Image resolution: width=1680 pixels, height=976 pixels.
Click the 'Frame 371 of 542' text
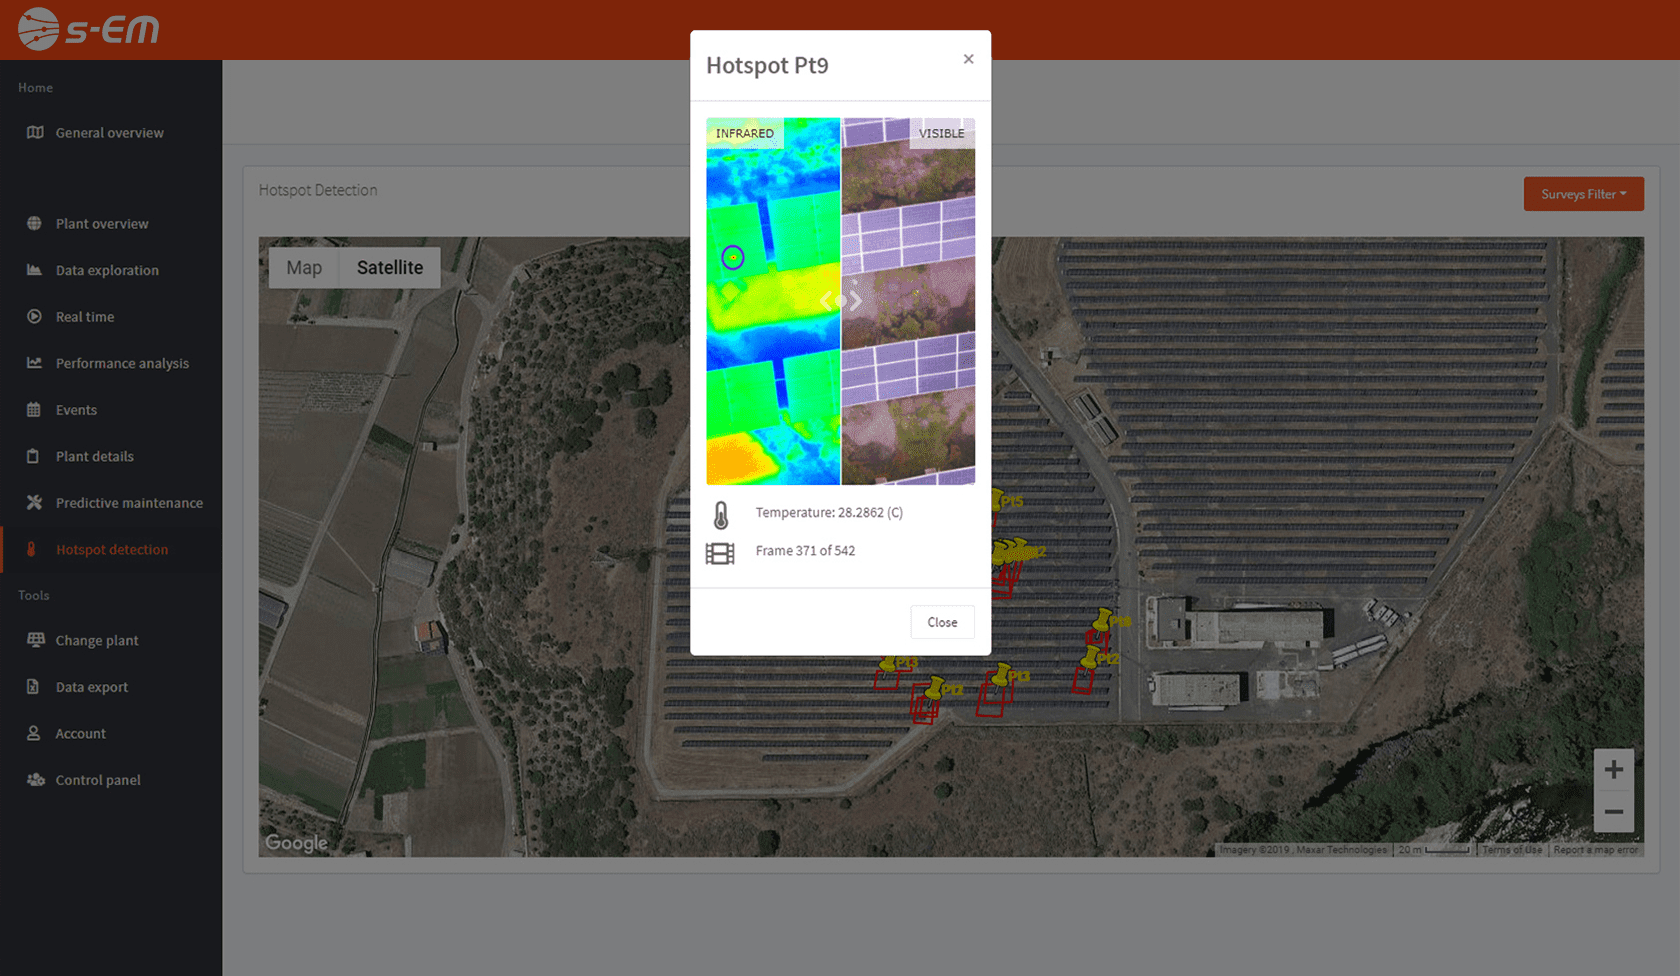point(805,550)
